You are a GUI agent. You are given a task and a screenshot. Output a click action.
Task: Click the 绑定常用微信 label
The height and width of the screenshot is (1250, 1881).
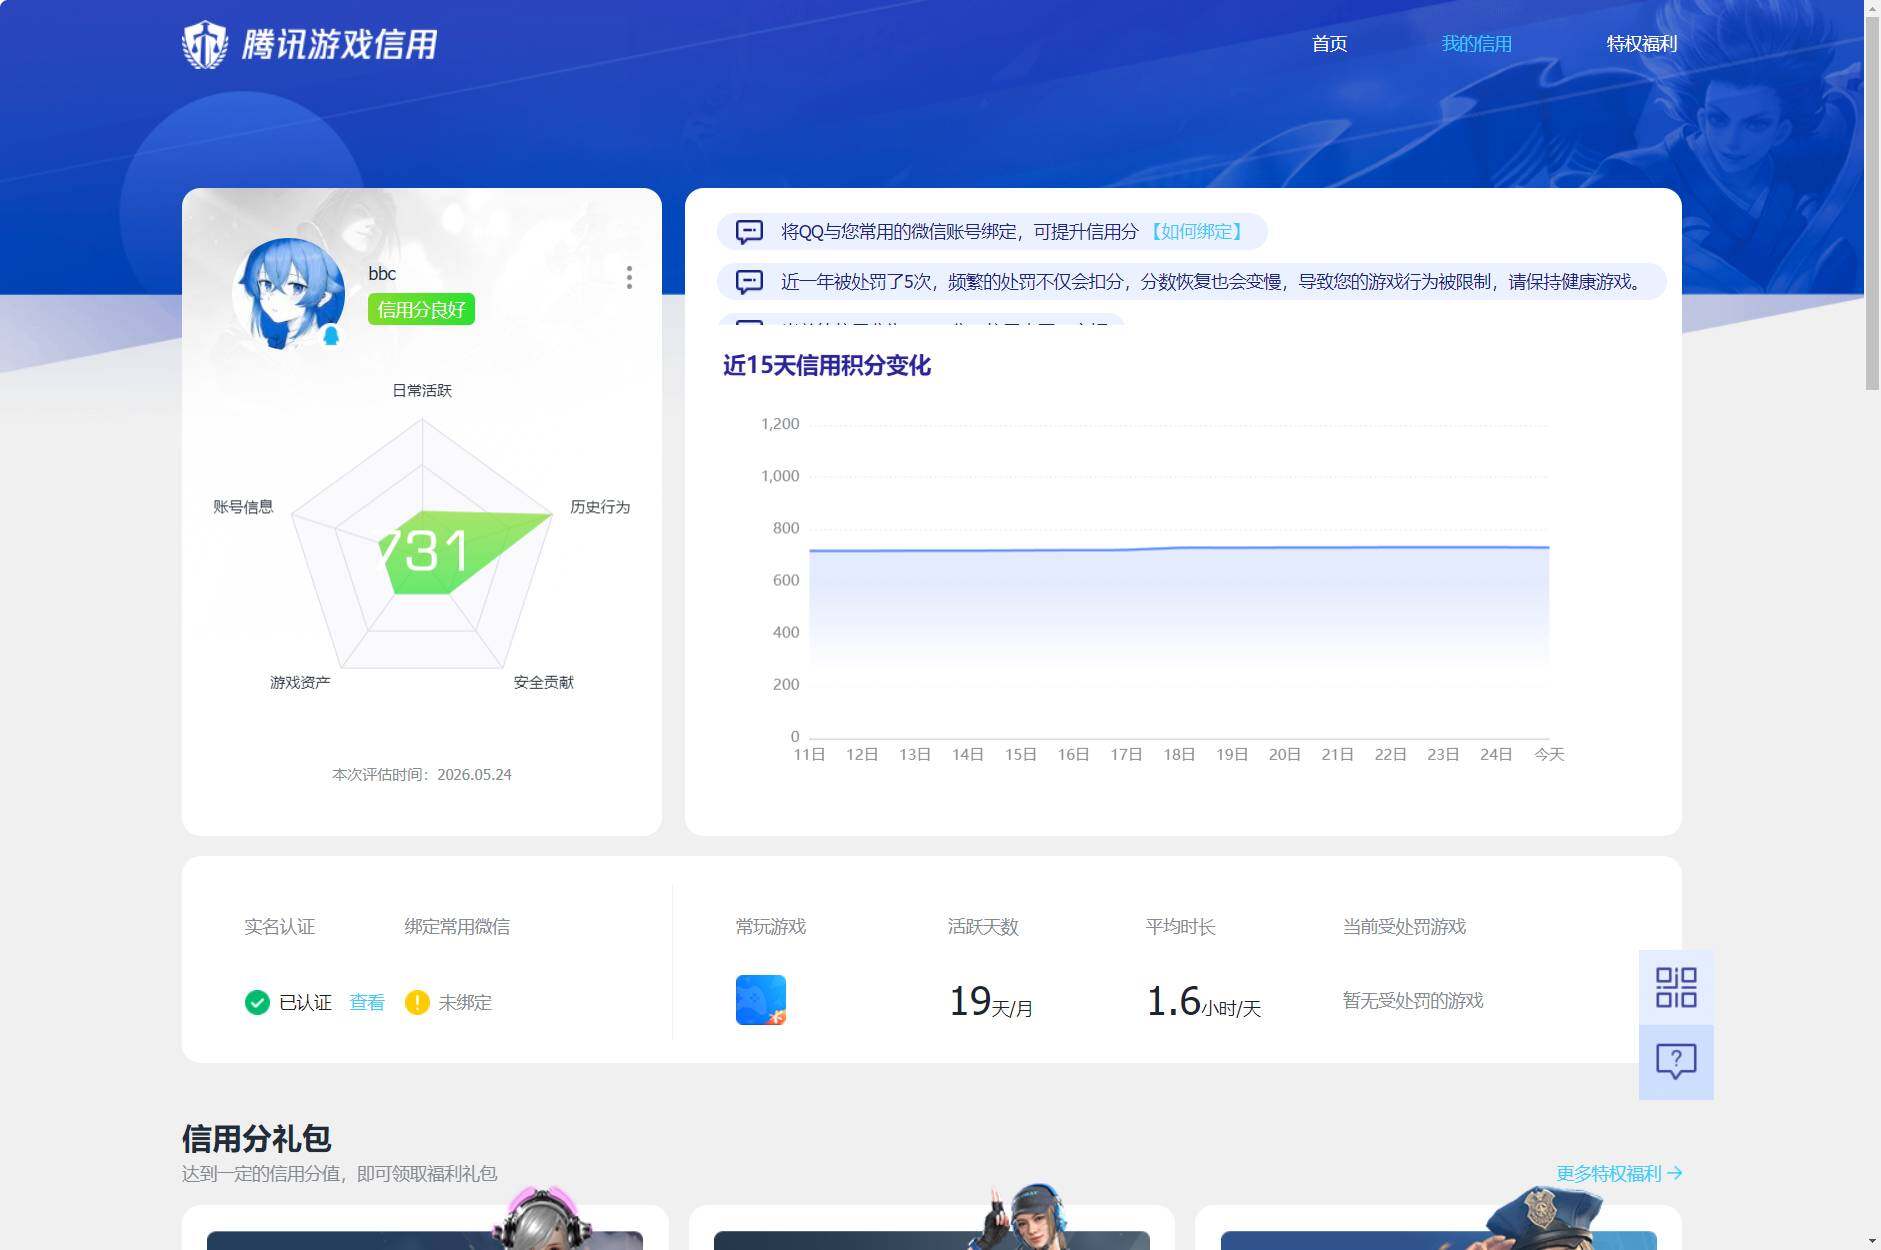click(457, 927)
